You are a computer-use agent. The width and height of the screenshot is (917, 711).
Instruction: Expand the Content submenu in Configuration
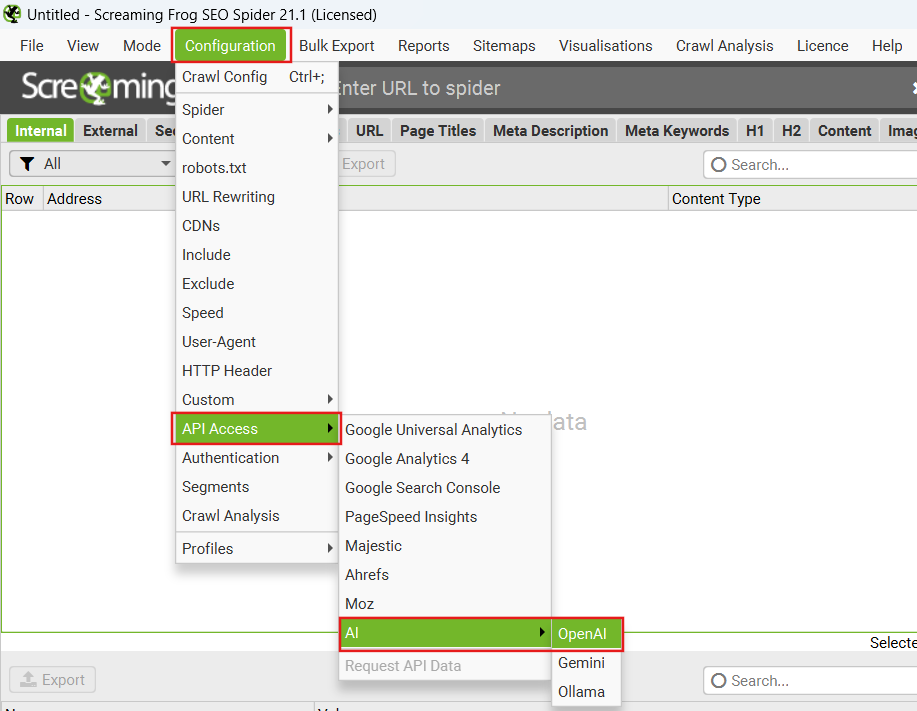tap(257, 139)
